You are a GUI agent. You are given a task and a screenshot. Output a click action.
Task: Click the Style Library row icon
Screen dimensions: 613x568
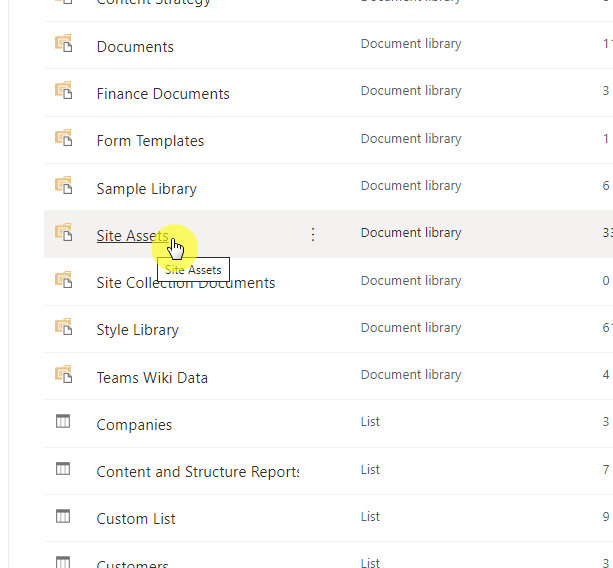(63, 327)
